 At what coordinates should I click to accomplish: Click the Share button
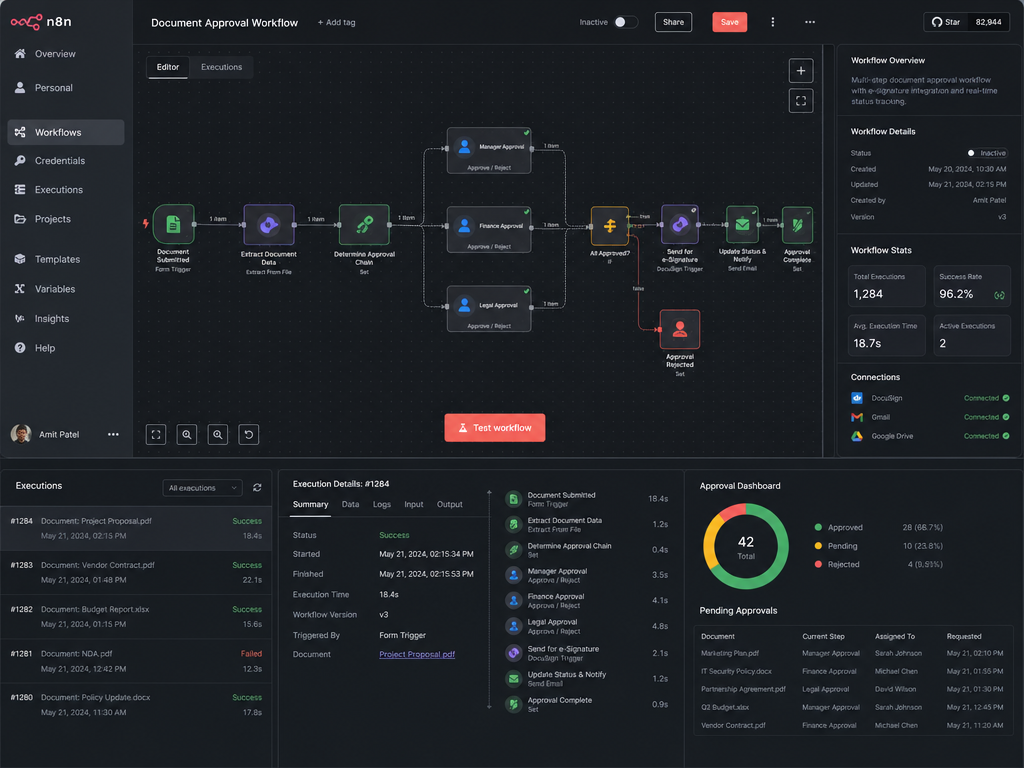pyautogui.click(x=673, y=22)
